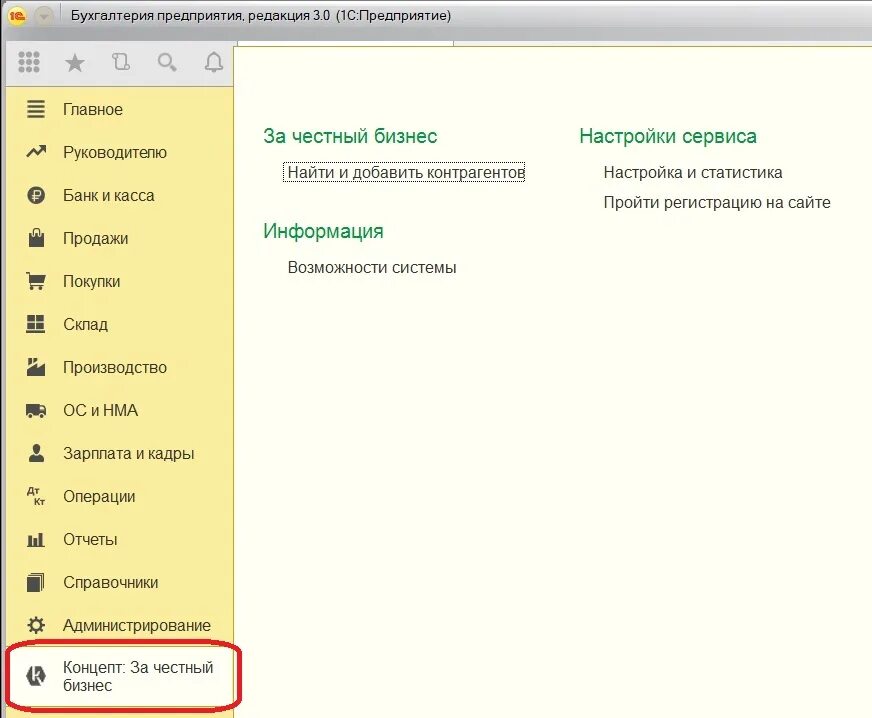Open Возможности системы link

tap(372, 267)
